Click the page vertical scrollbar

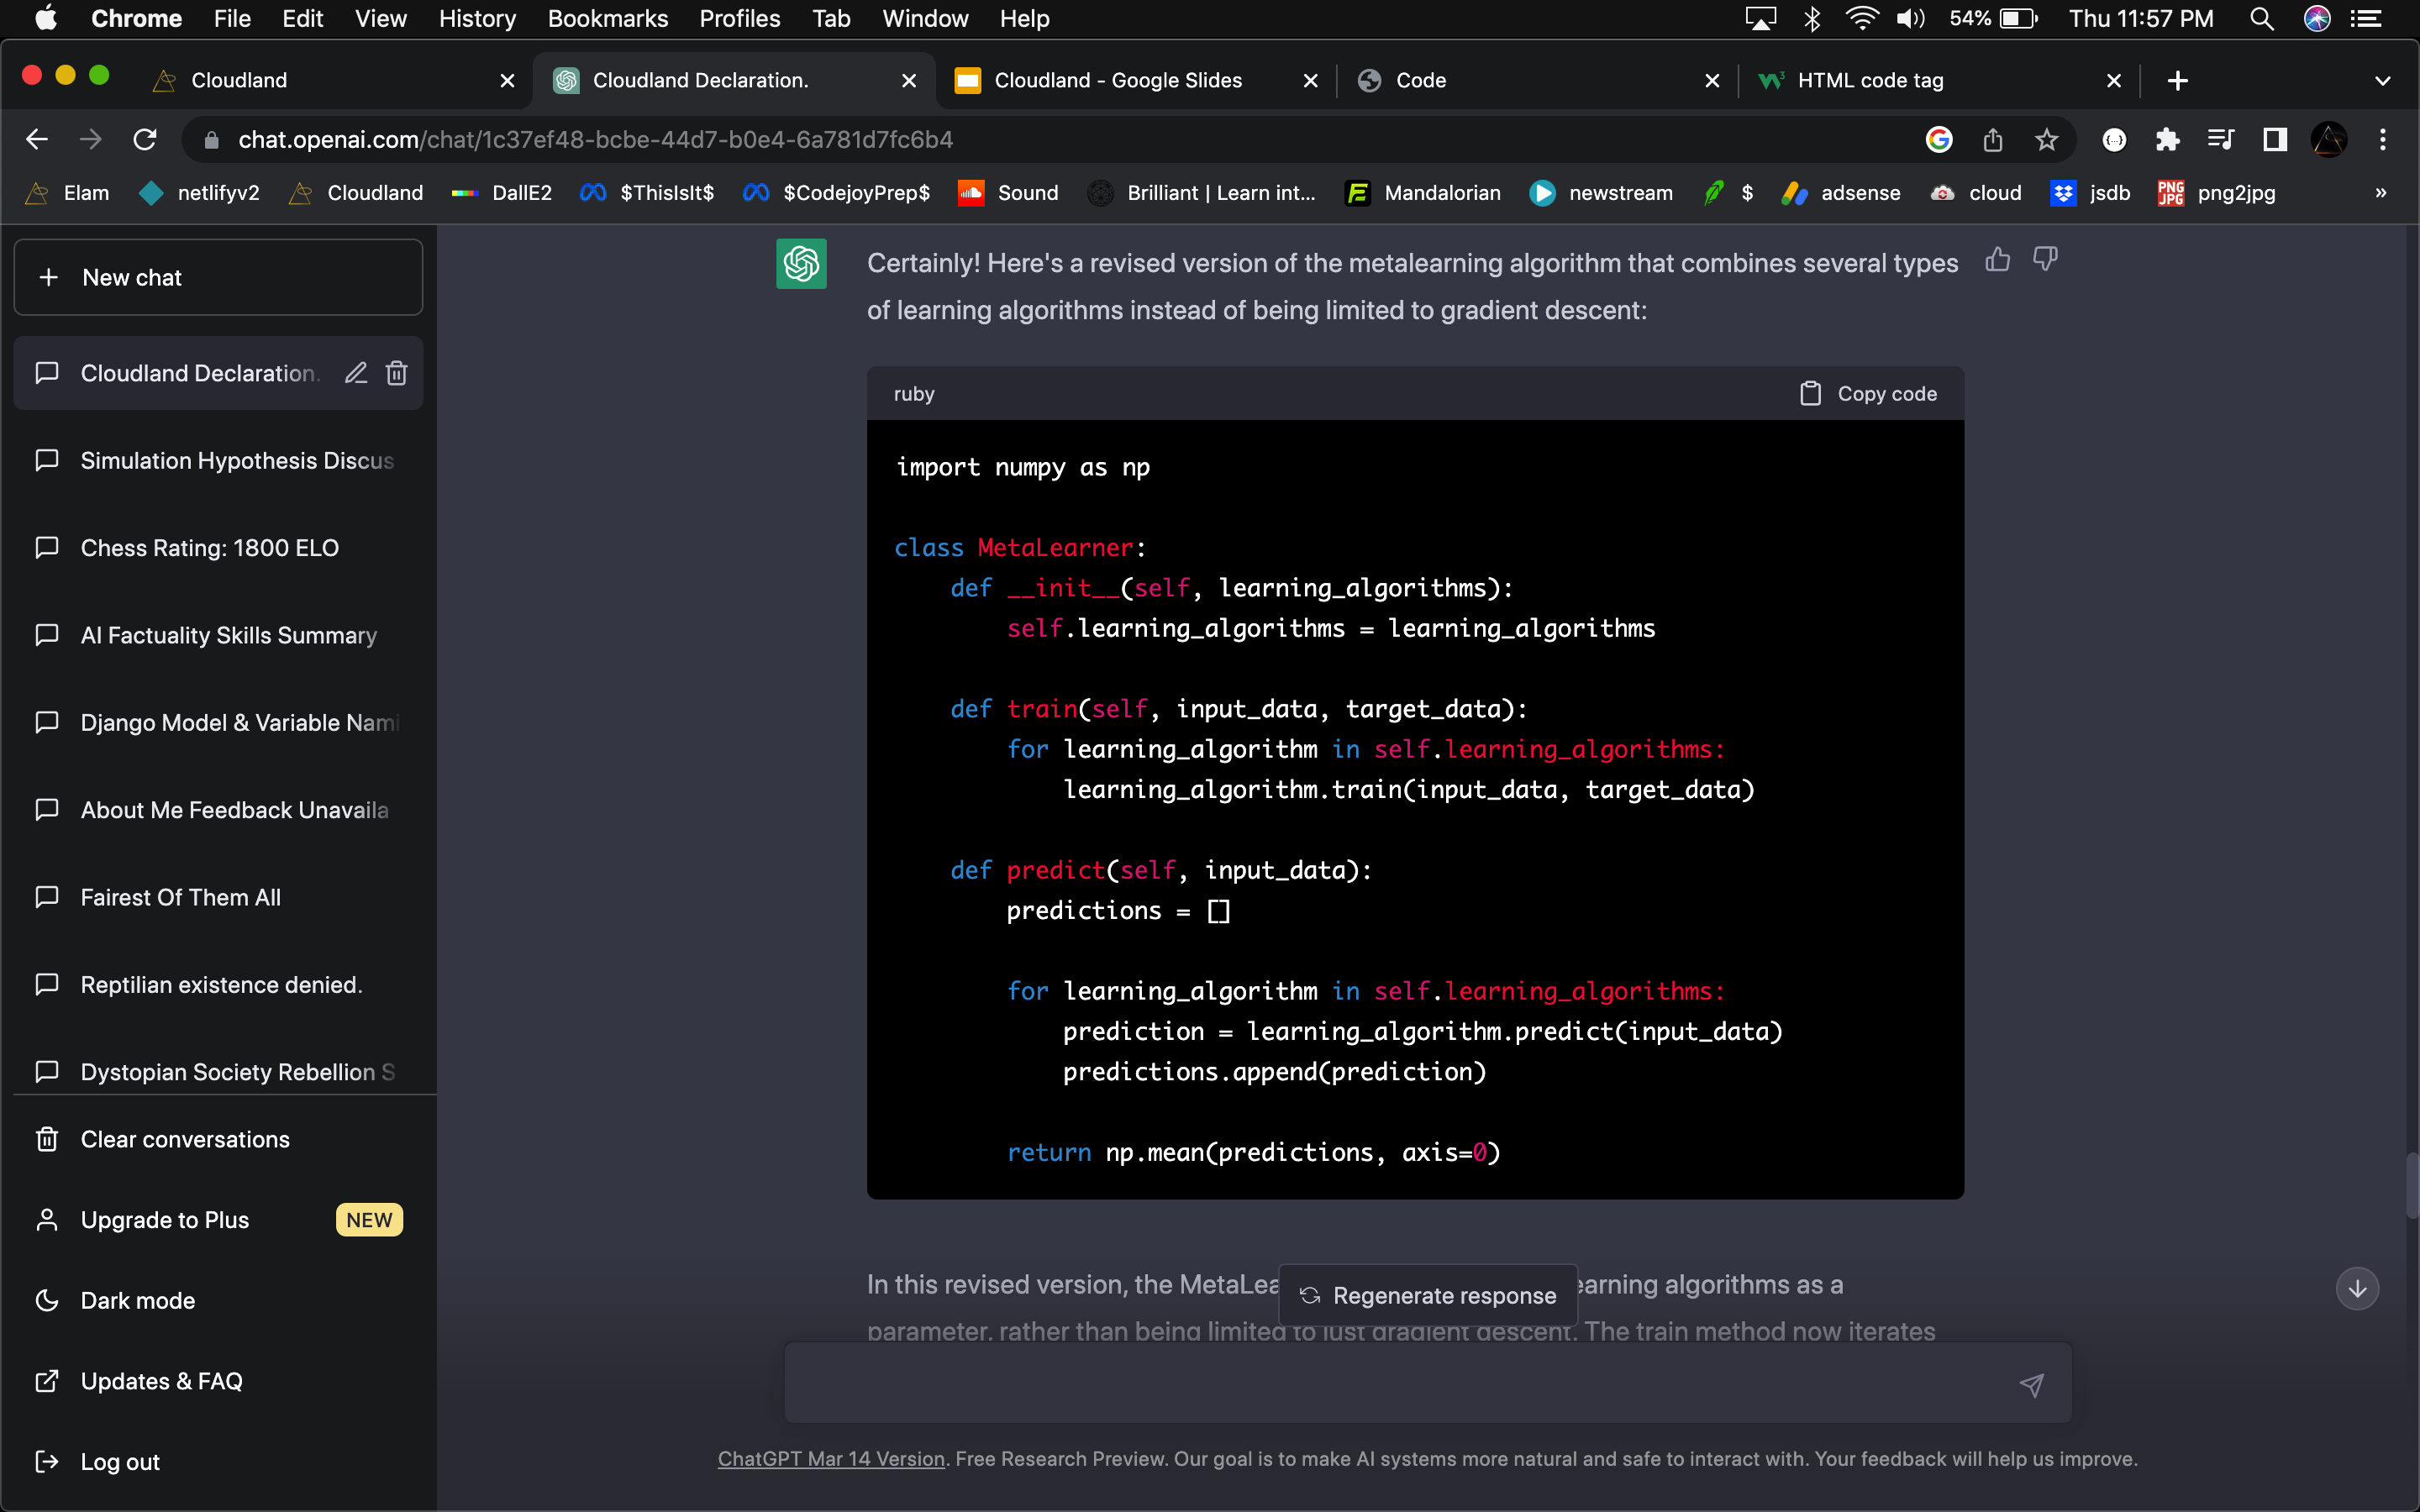tap(2412, 1186)
